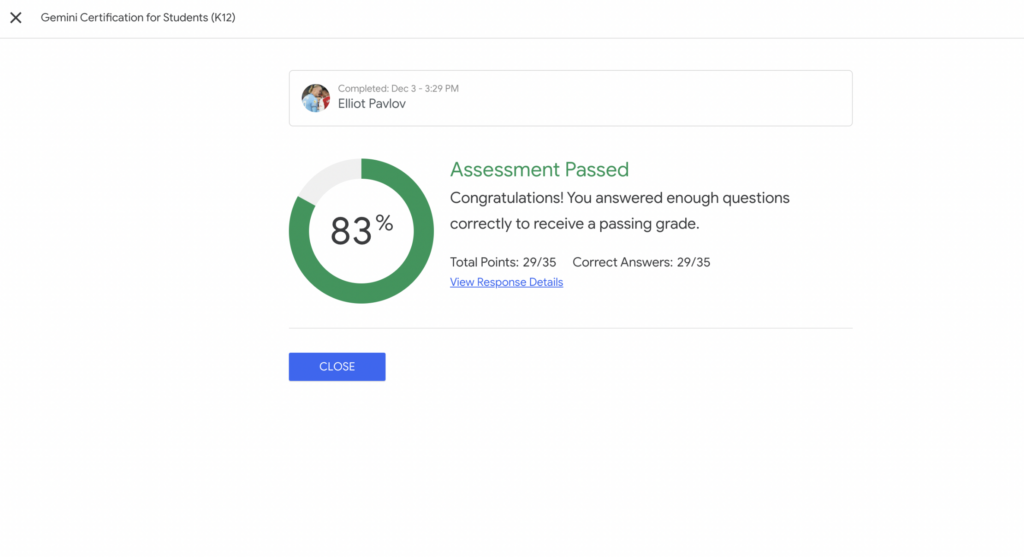
Task: Click the Completed Dec 3 timestamp
Action: [x=398, y=88]
